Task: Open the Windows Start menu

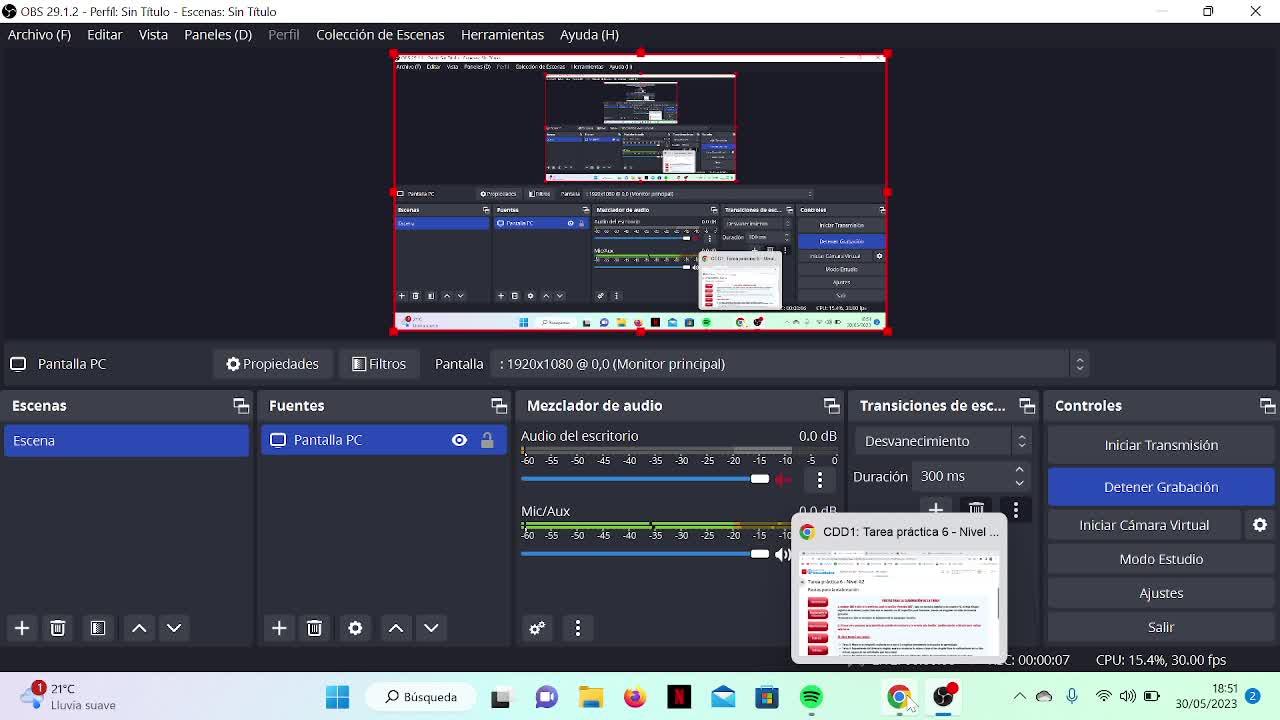Action: click(338, 697)
